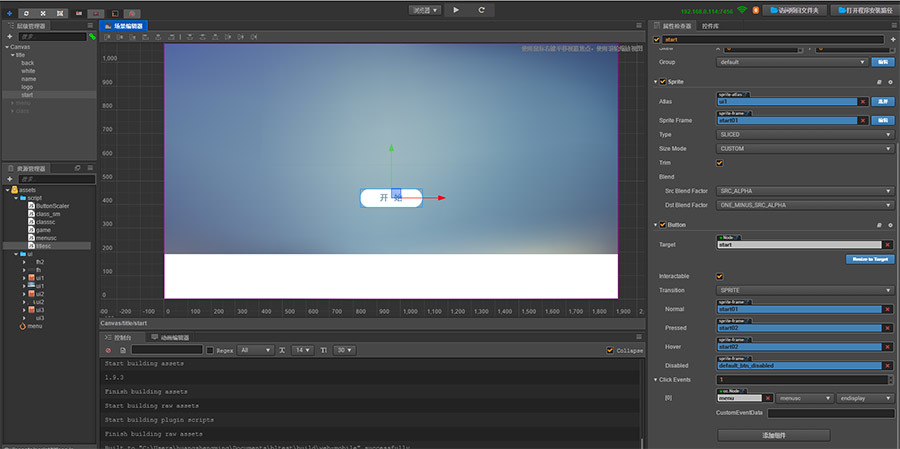
Task: Click the add node plus icon in hierarchy
Action: [9, 36]
